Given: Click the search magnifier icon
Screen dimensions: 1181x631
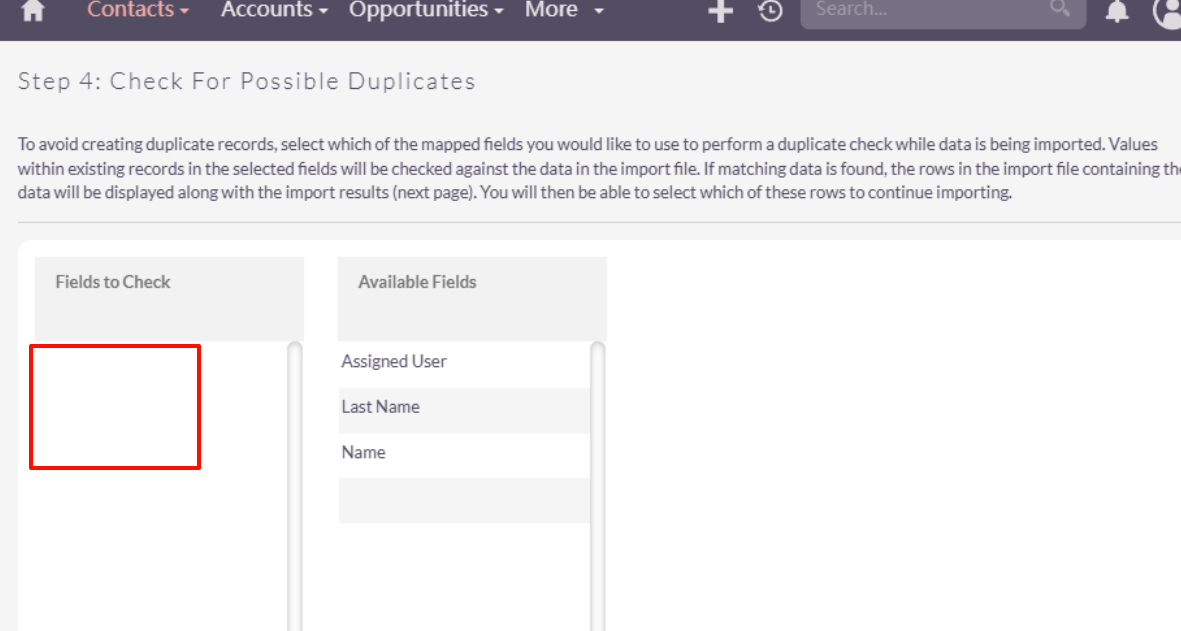Looking at the screenshot, I should [x=1059, y=9].
